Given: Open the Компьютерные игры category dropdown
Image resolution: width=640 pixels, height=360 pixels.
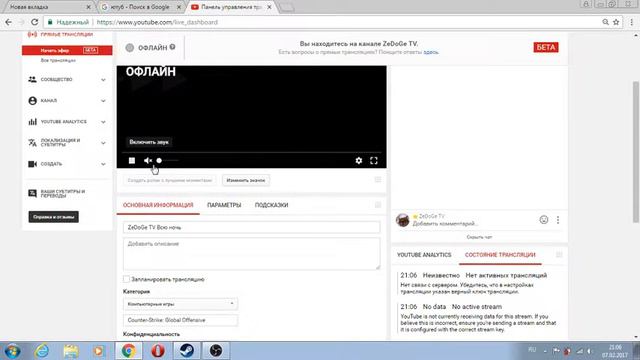Looking at the screenshot, I should point(180,304).
